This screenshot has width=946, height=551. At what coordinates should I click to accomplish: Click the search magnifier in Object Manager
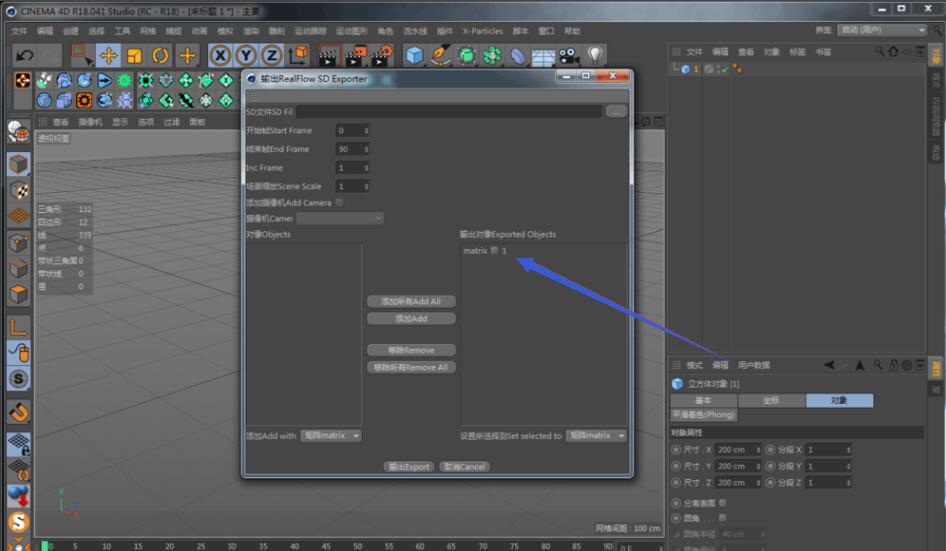point(880,52)
